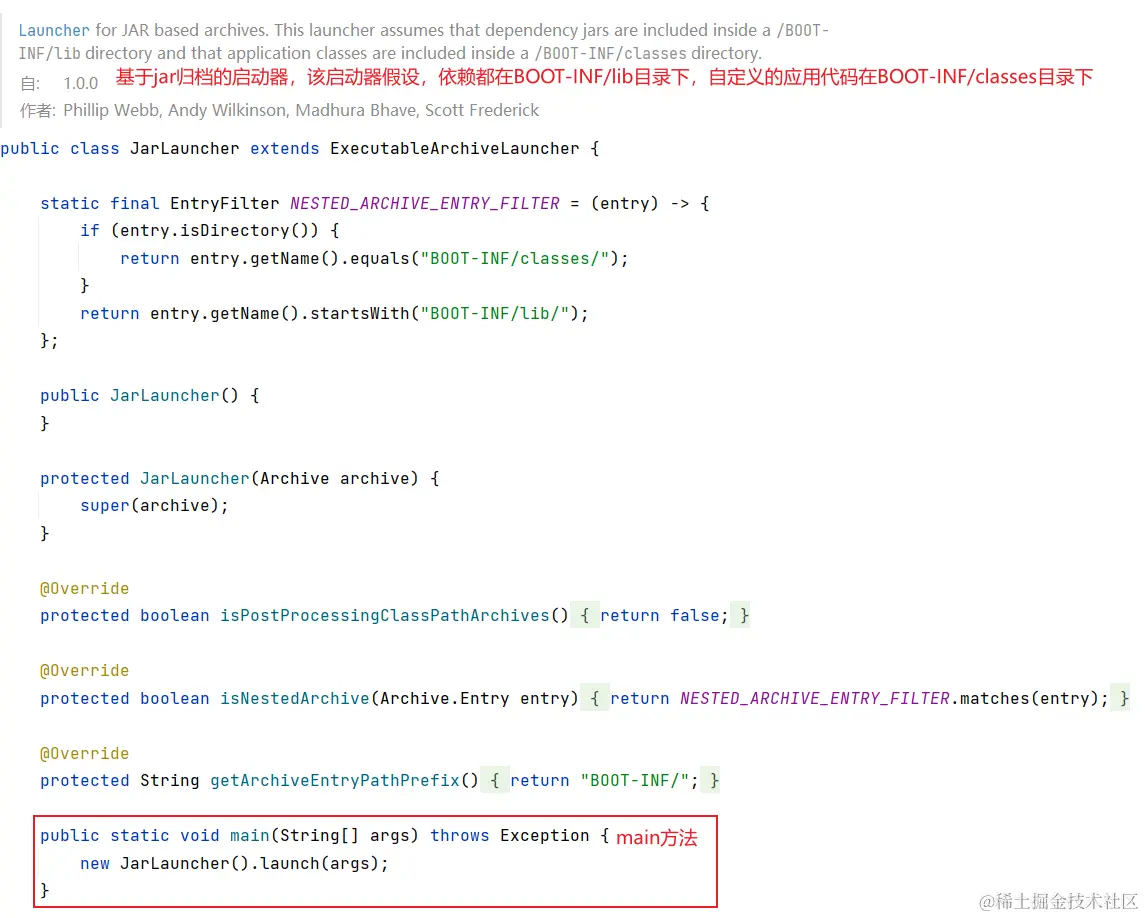Click the super(archive) call
The image size is (1145, 918).
(149, 505)
